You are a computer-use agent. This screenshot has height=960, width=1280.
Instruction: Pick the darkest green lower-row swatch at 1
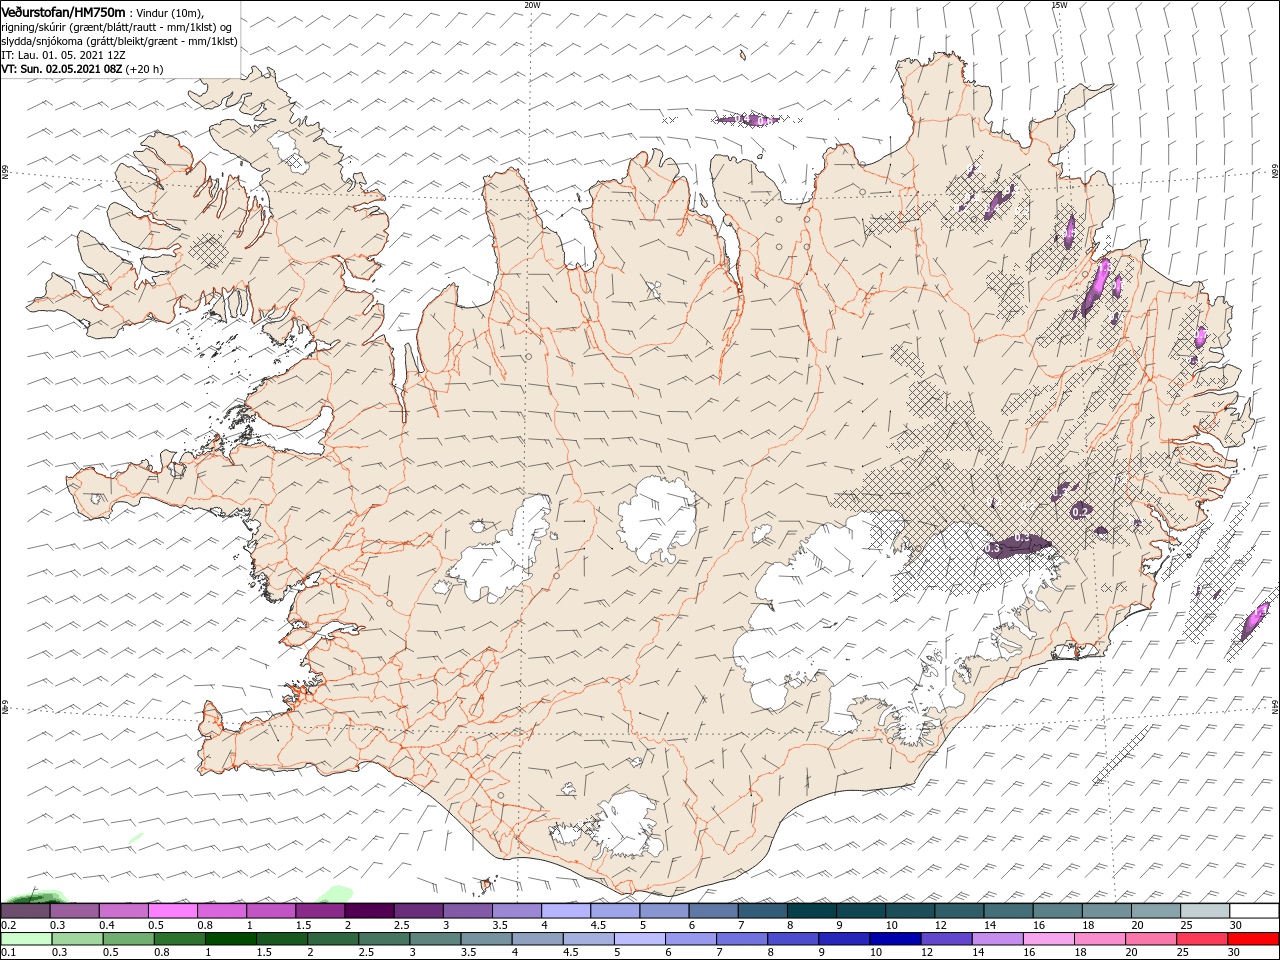point(230,939)
